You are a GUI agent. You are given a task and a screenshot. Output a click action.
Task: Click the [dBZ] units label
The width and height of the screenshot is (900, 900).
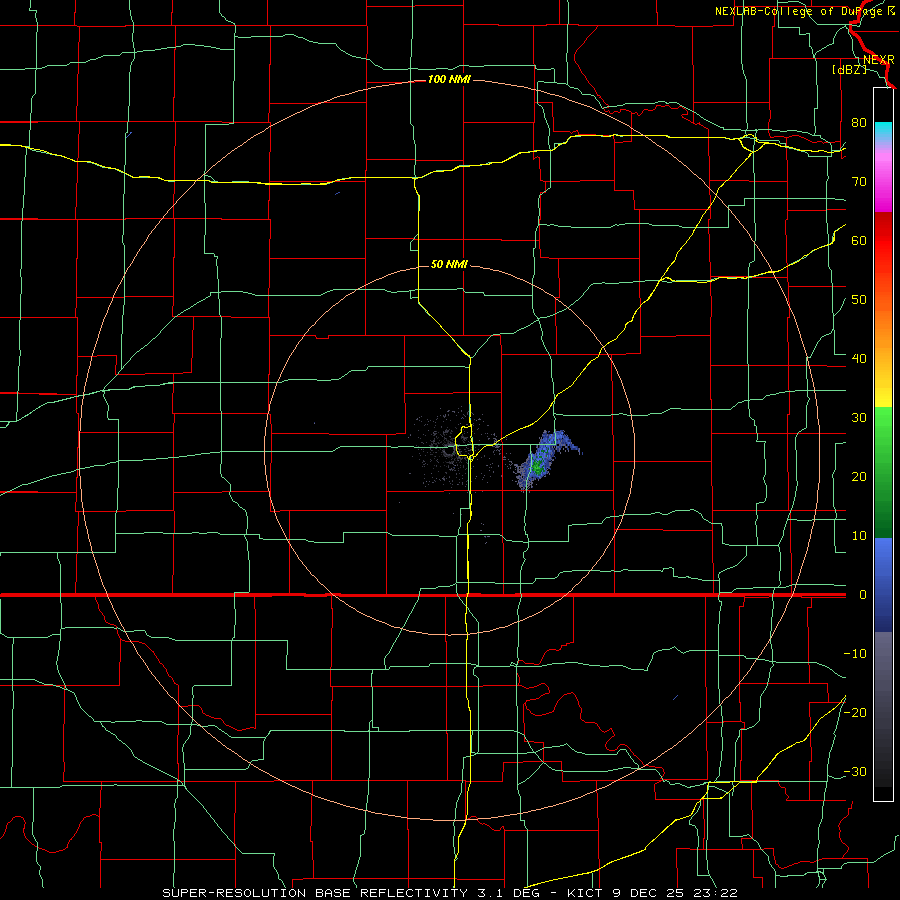pos(849,70)
